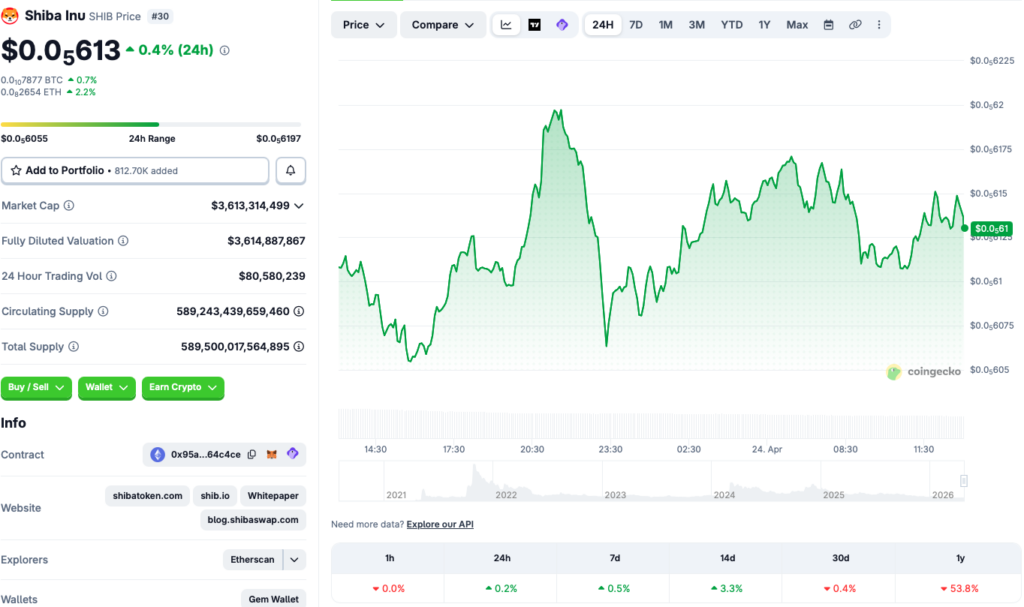The height and width of the screenshot is (607, 1024).
Task: Open the calendar date range picker
Action: pos(828,25)
